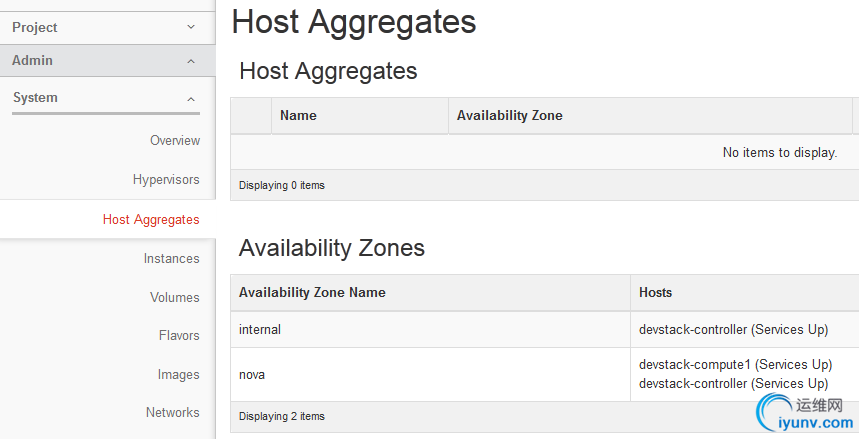Expand the Project panel chevron
Viewport: 859px width, 439px height.
point(191,28)
